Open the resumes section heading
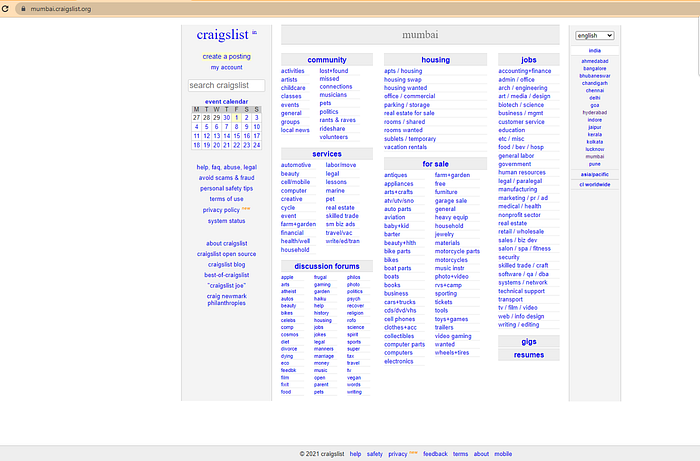The width and height of the screenshot is (700, 461). pos(529,355)
